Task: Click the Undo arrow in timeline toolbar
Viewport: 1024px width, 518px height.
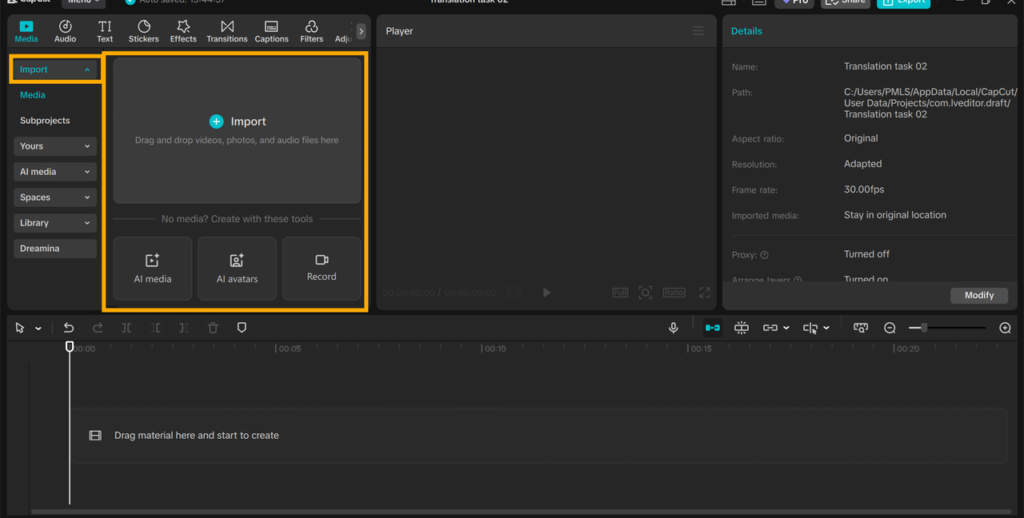Action: [69, 328]
